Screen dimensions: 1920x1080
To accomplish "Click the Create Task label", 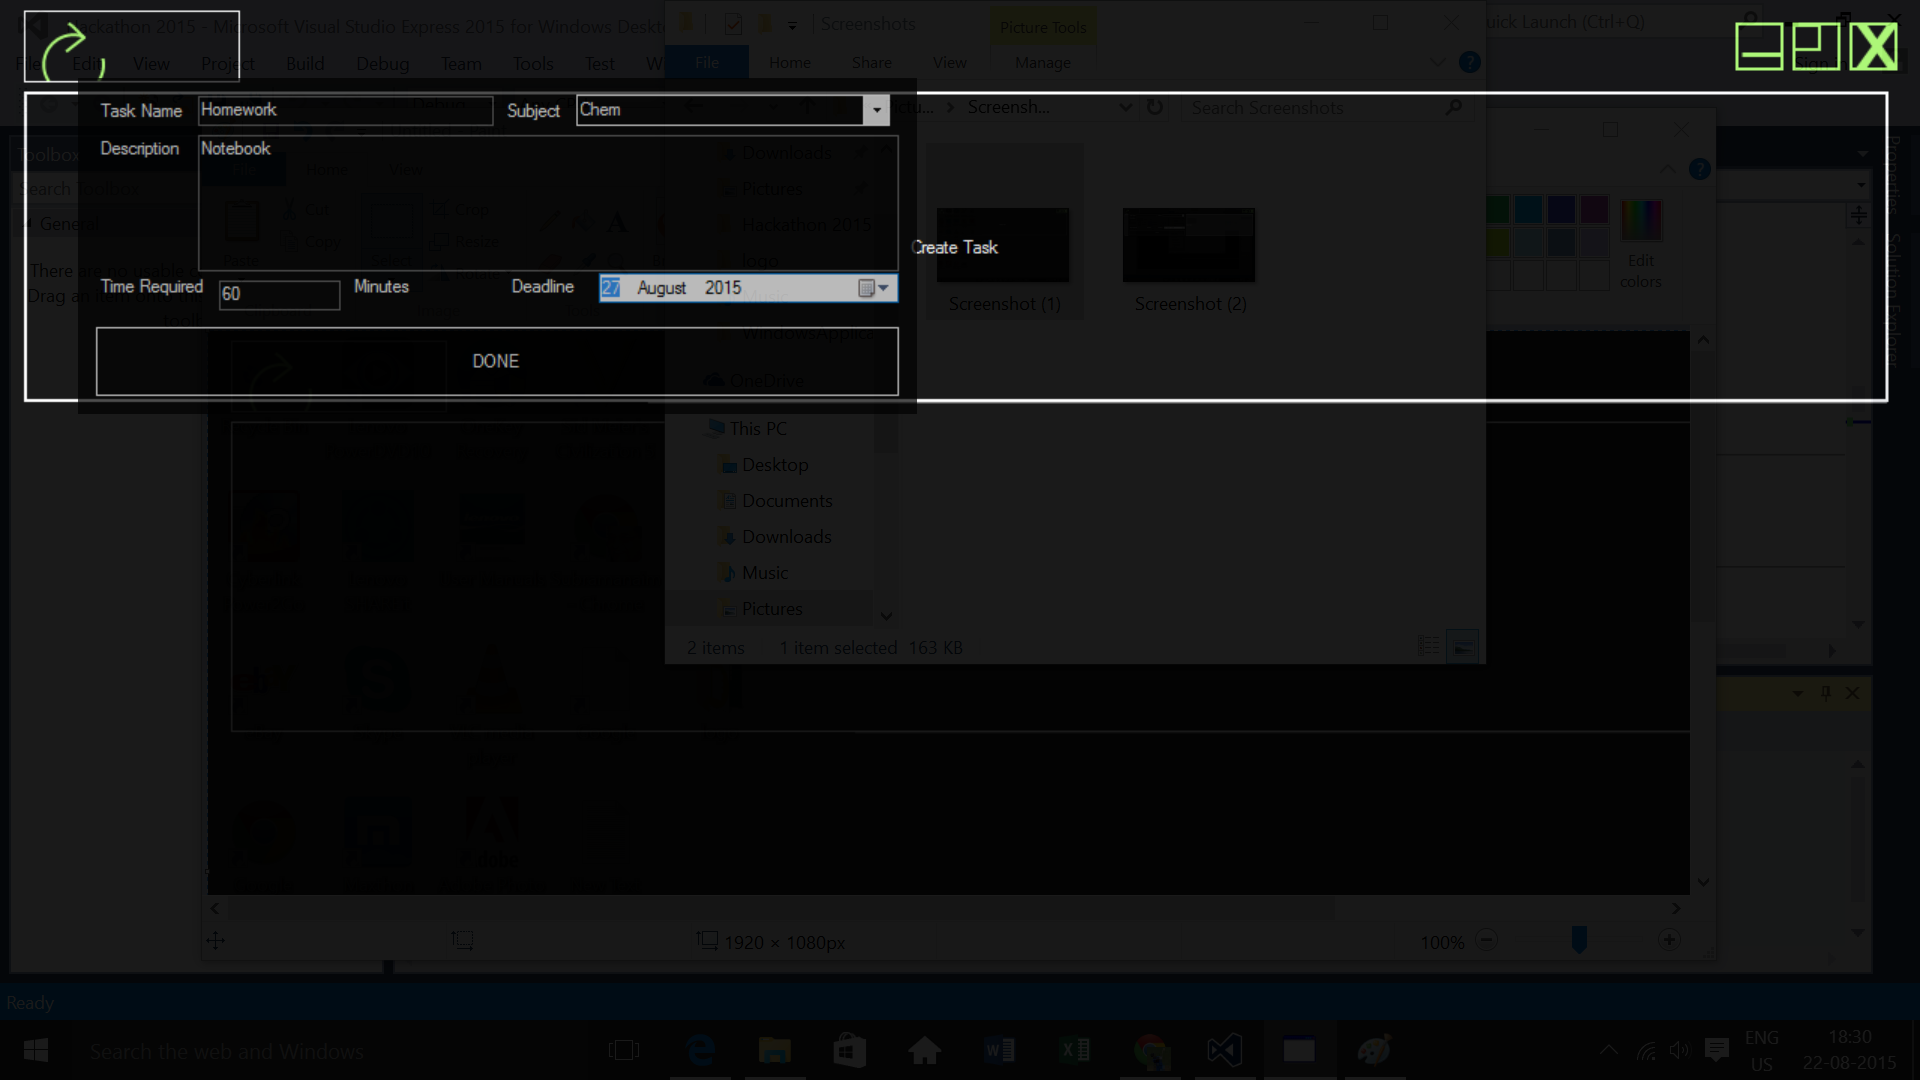I will 955,247.
